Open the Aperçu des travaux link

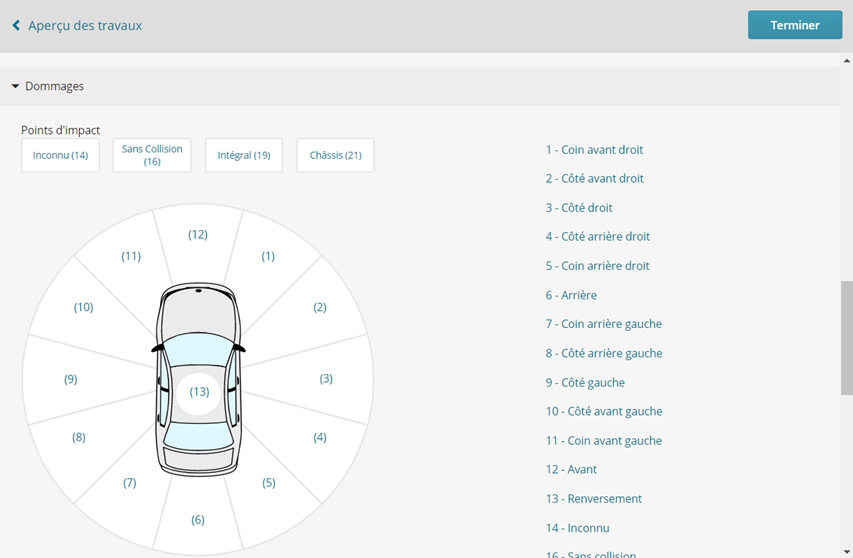tap(85, 26)
